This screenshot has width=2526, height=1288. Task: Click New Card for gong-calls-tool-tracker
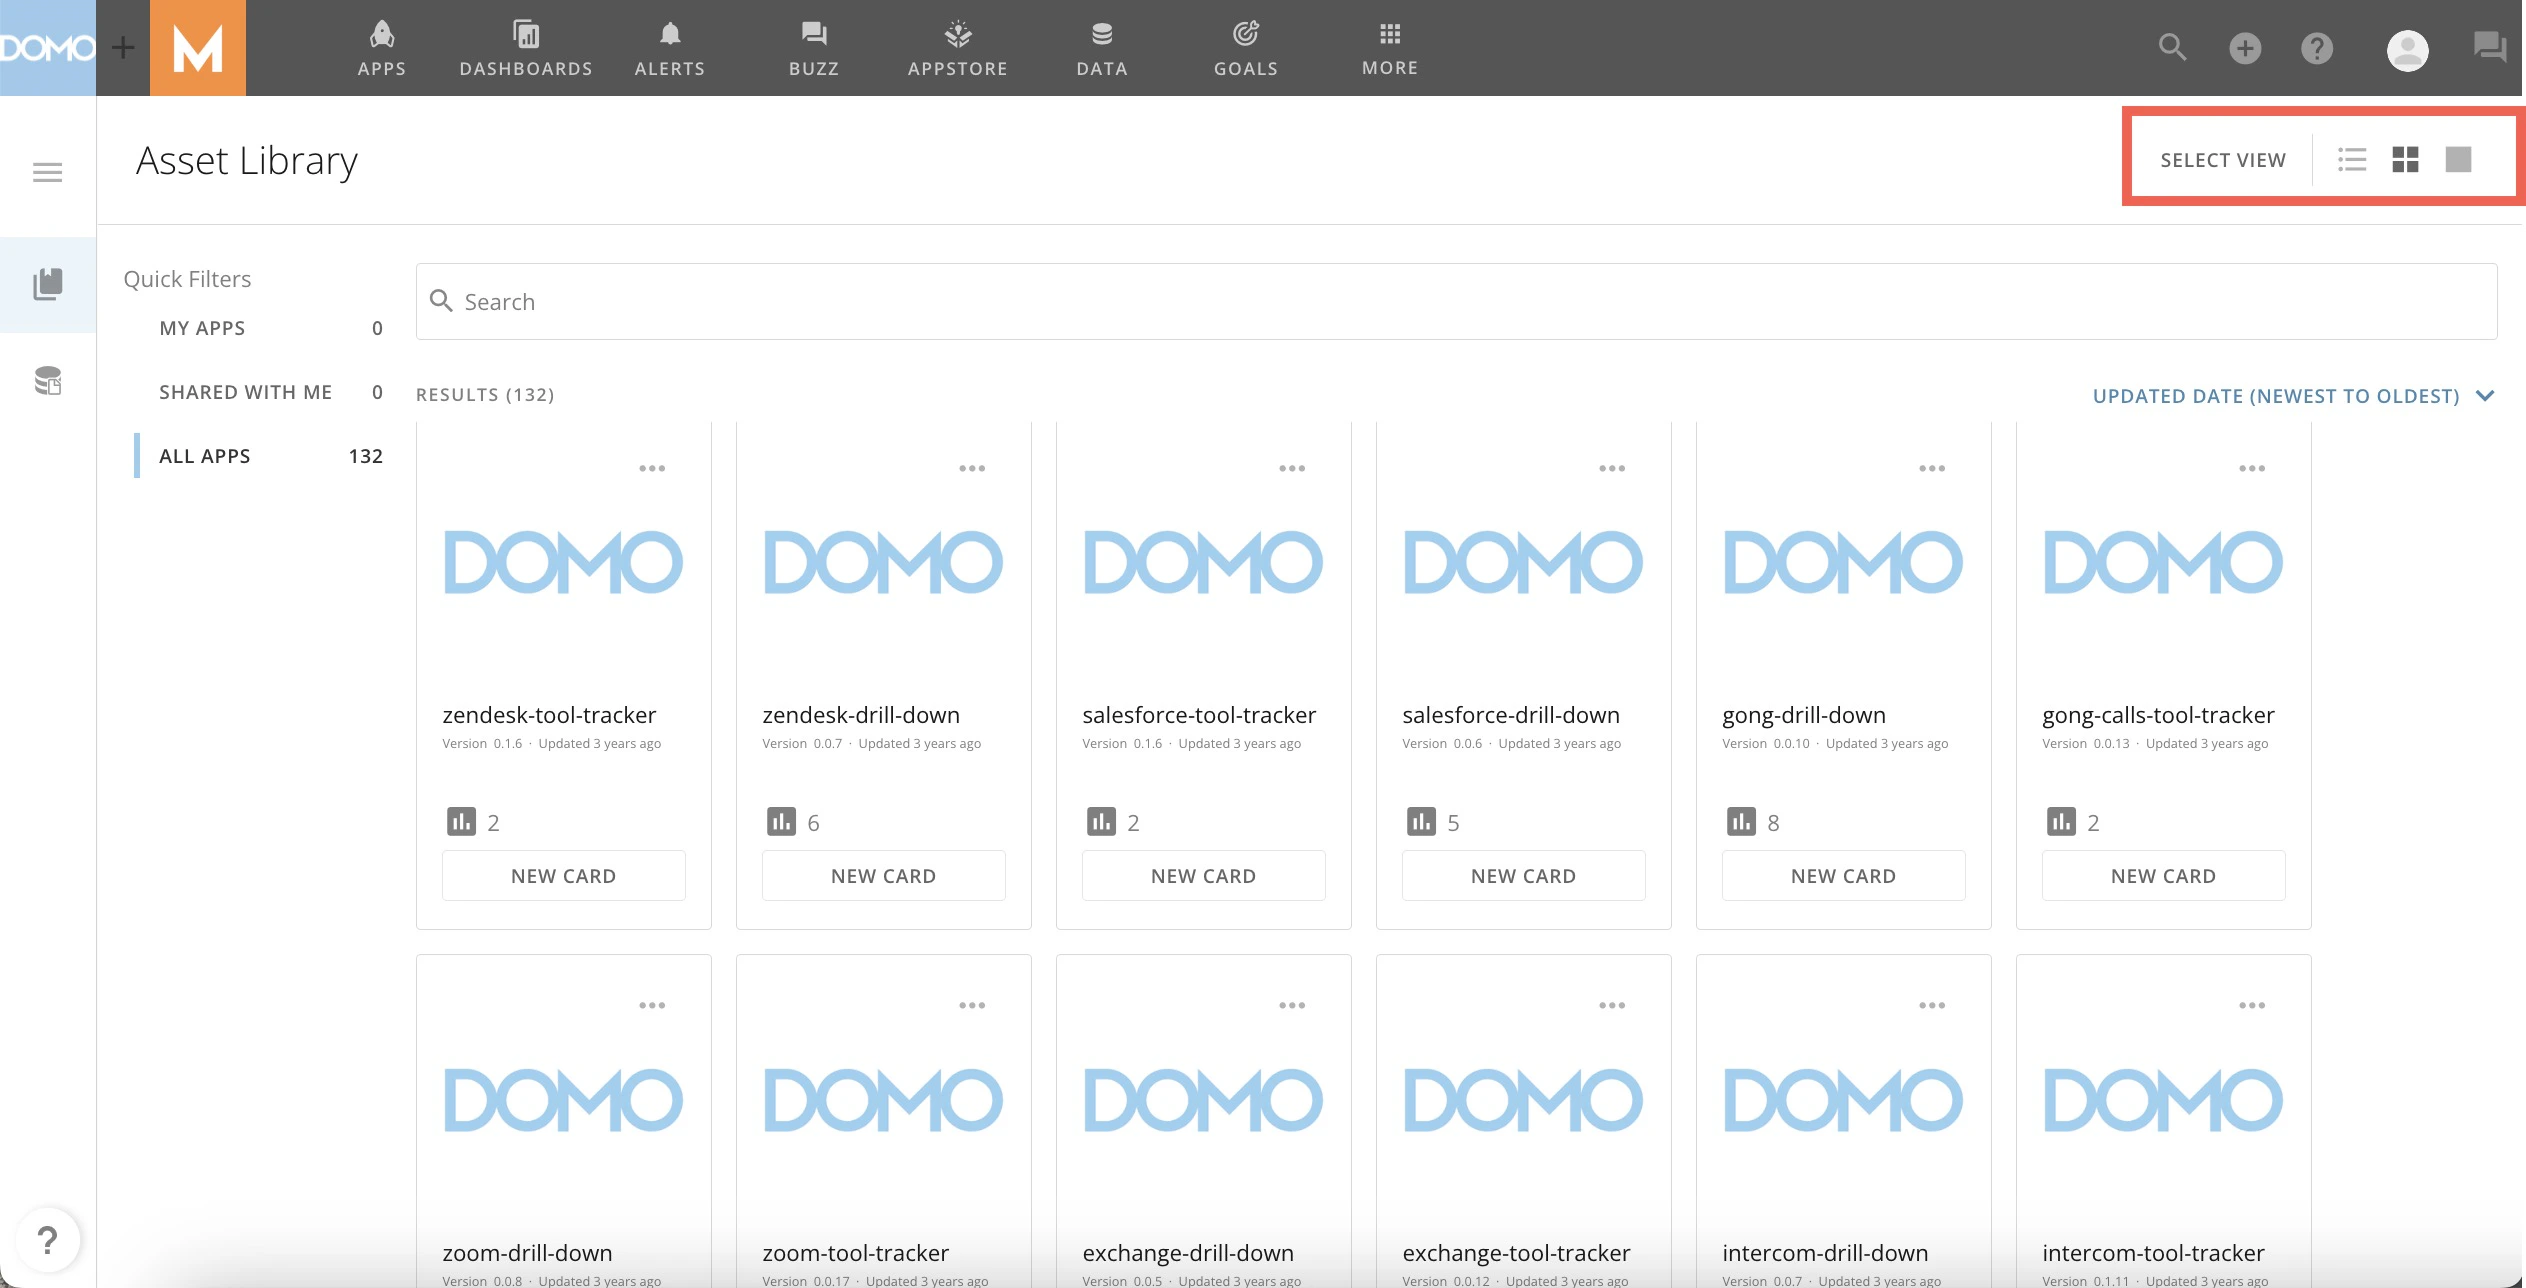[x=2164, y=876]
